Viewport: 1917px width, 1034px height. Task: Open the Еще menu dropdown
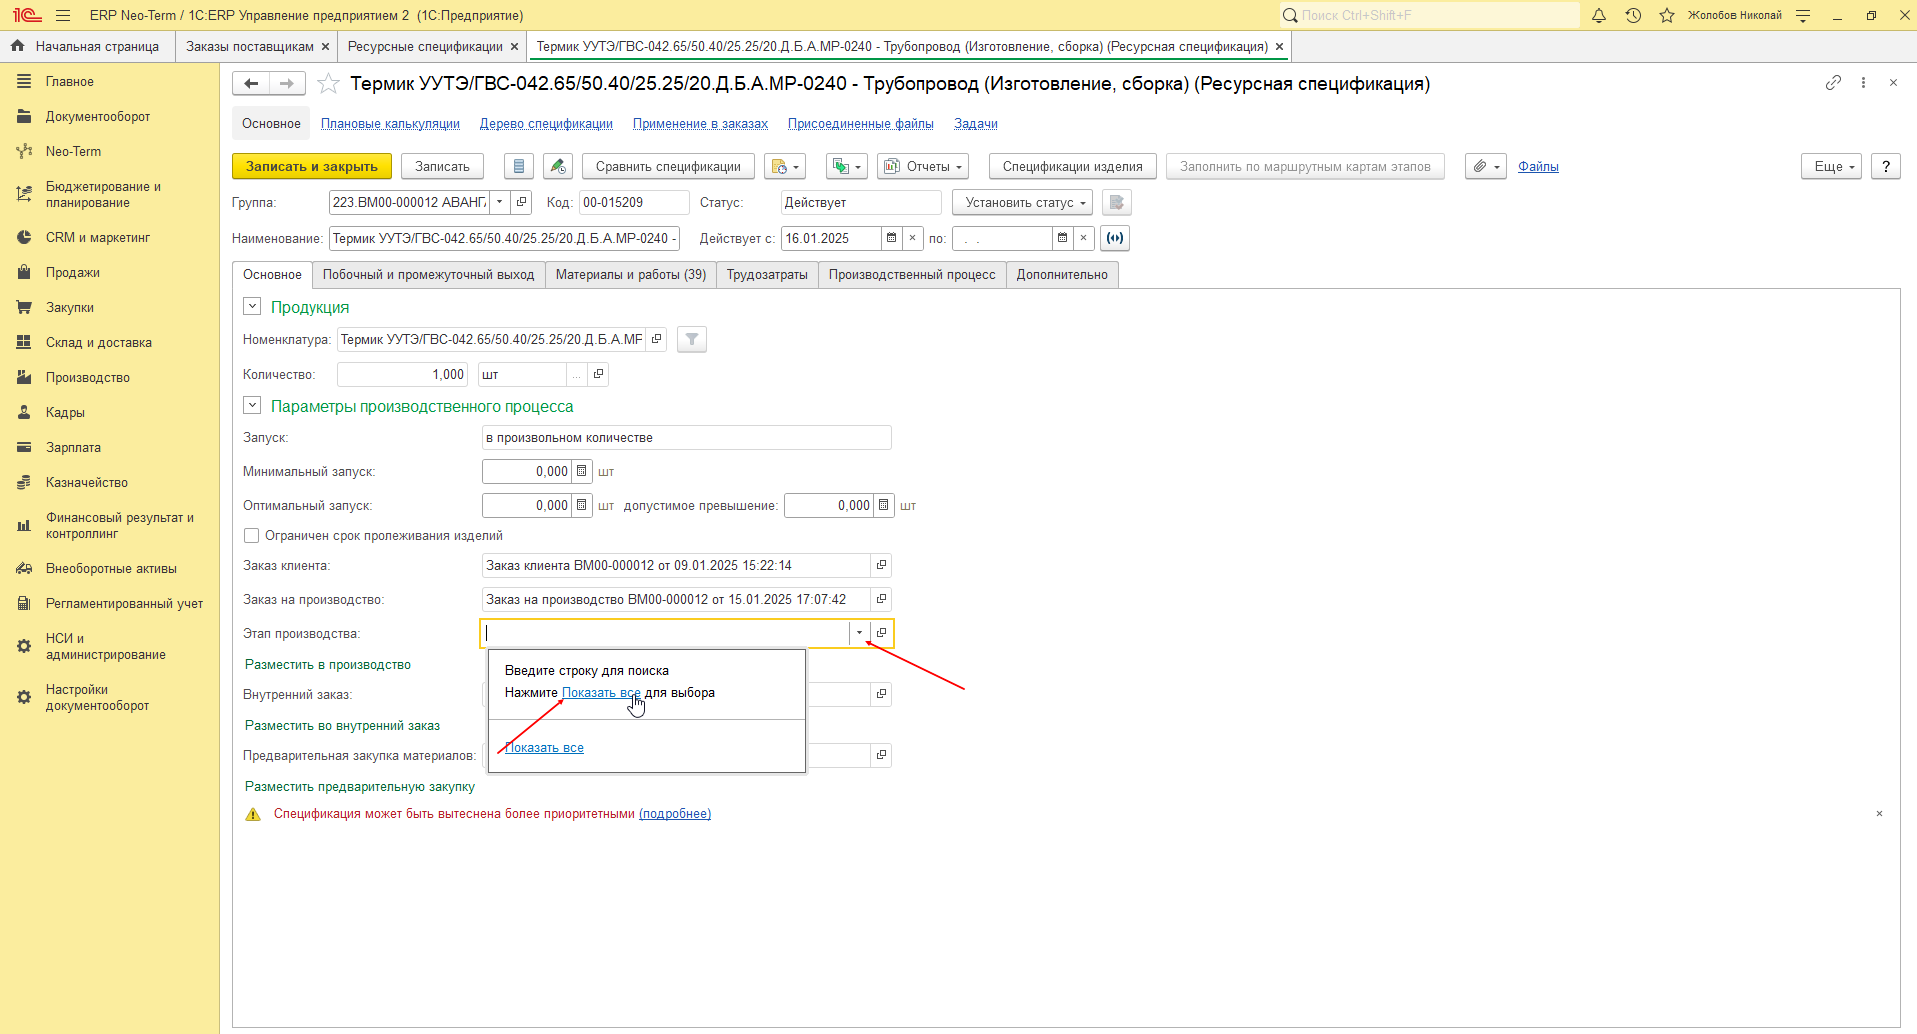click(1832, 166)
